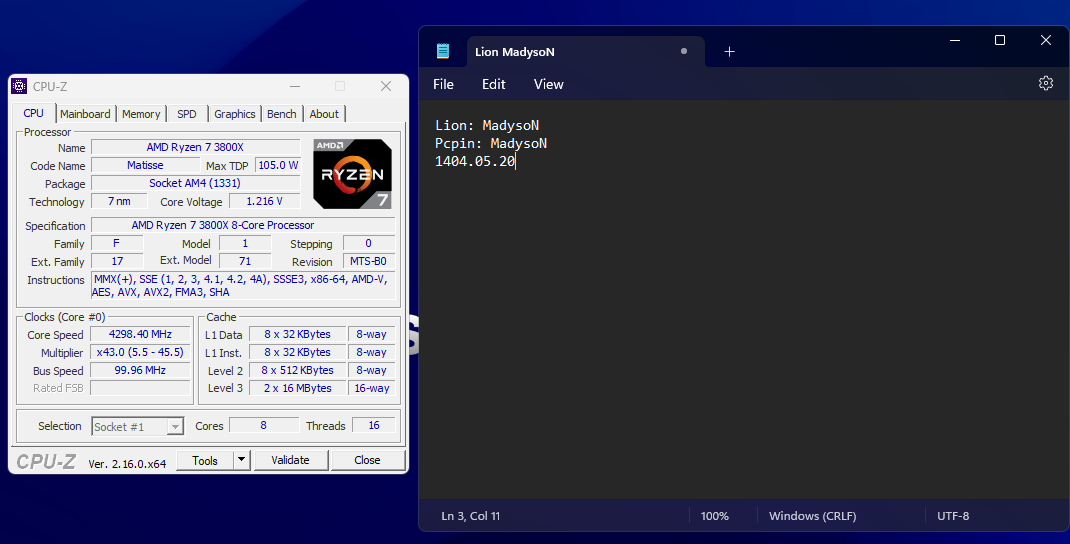Viewport: 1070px width, 544px height.
Task: Click the Bus Speed value 99.96 MHz
Action: (140, 370)
